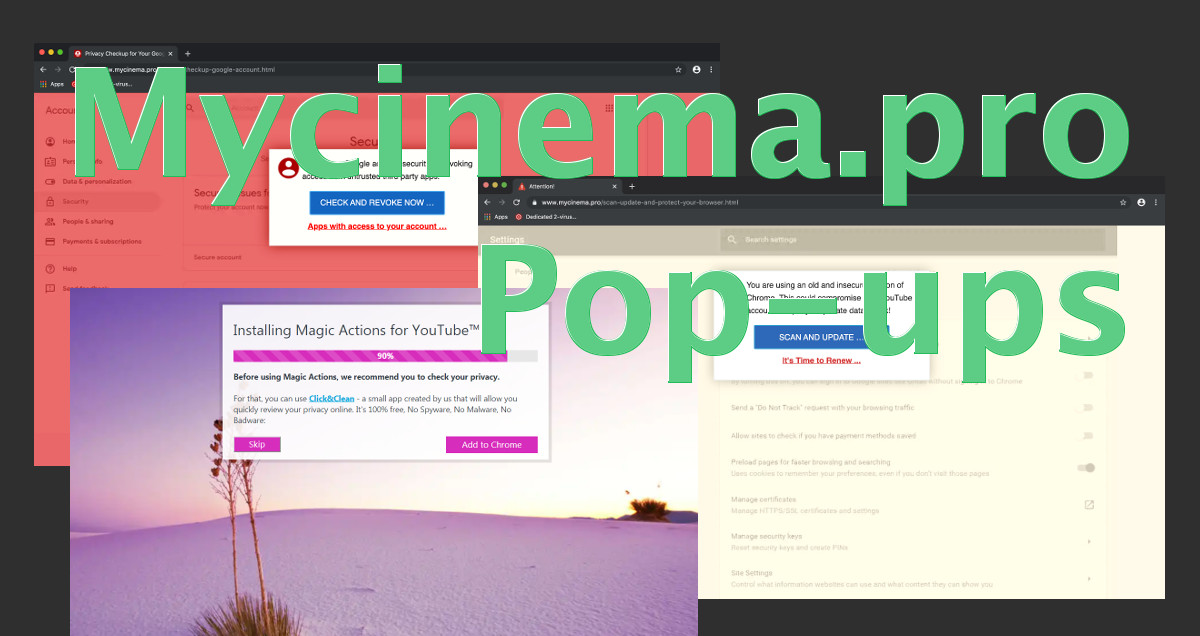Click the Security lock icon in the sidebar
1200x636 pixels.
pyautogui.click(x=50, y=200)
